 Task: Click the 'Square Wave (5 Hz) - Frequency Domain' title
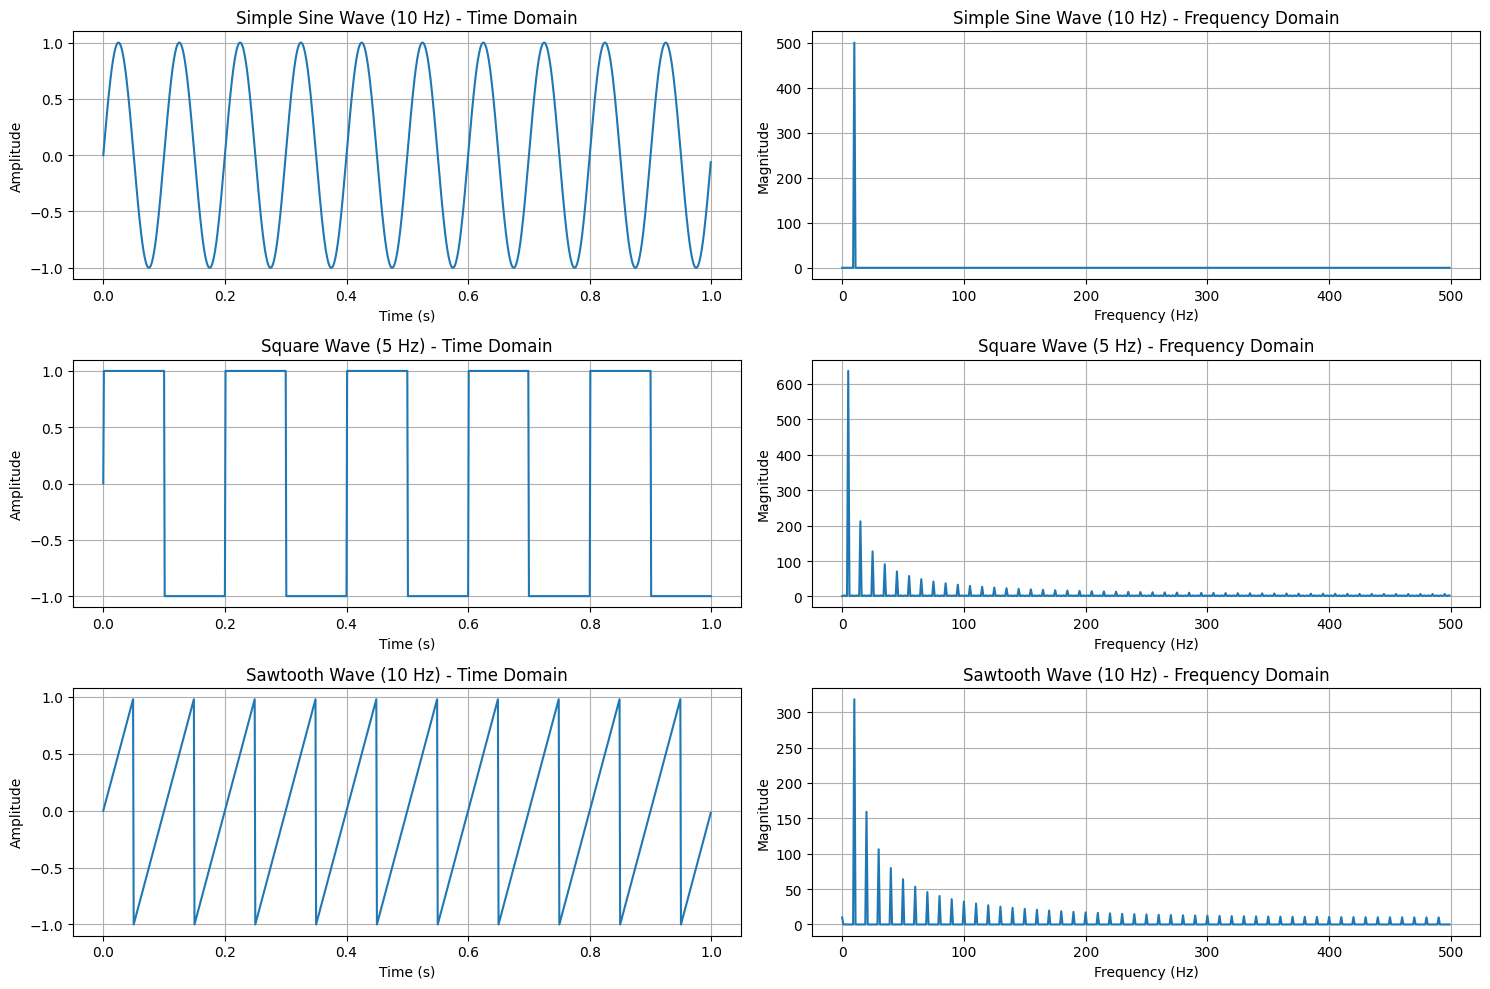[1146, 346]
